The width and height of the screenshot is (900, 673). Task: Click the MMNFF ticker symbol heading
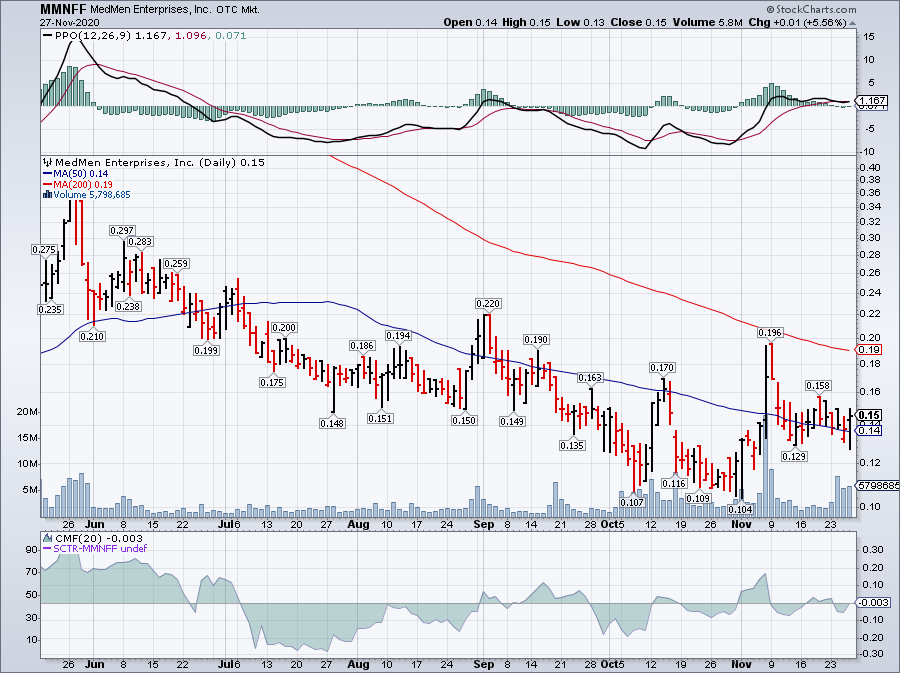pos(64,10)
